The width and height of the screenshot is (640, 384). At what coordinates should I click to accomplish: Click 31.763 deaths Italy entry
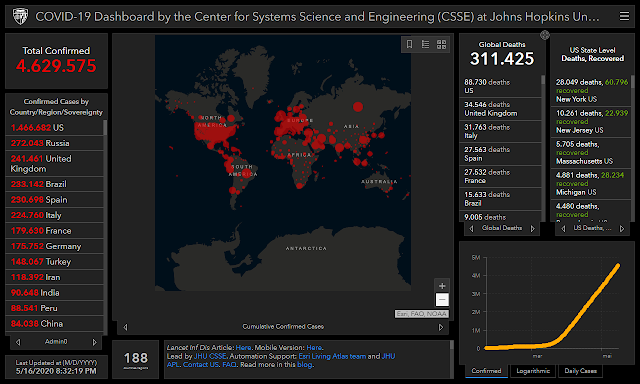click(x=500, y=131)
